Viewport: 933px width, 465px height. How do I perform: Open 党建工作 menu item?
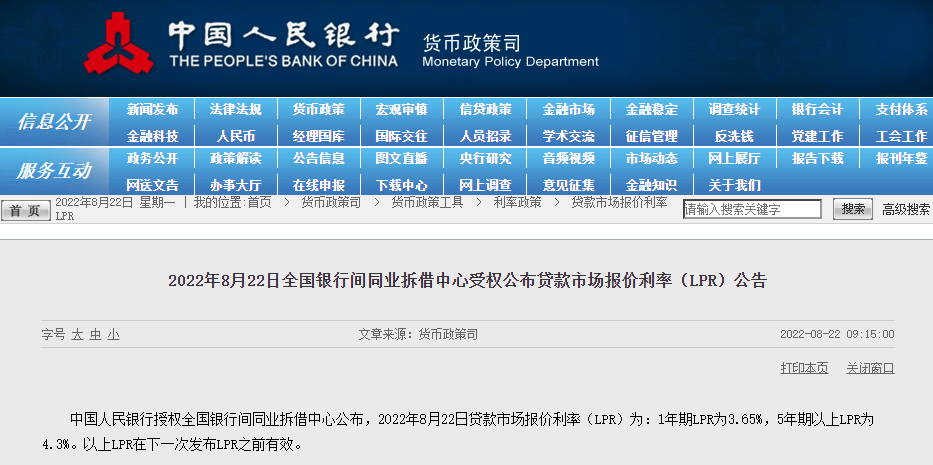point(818,136)
